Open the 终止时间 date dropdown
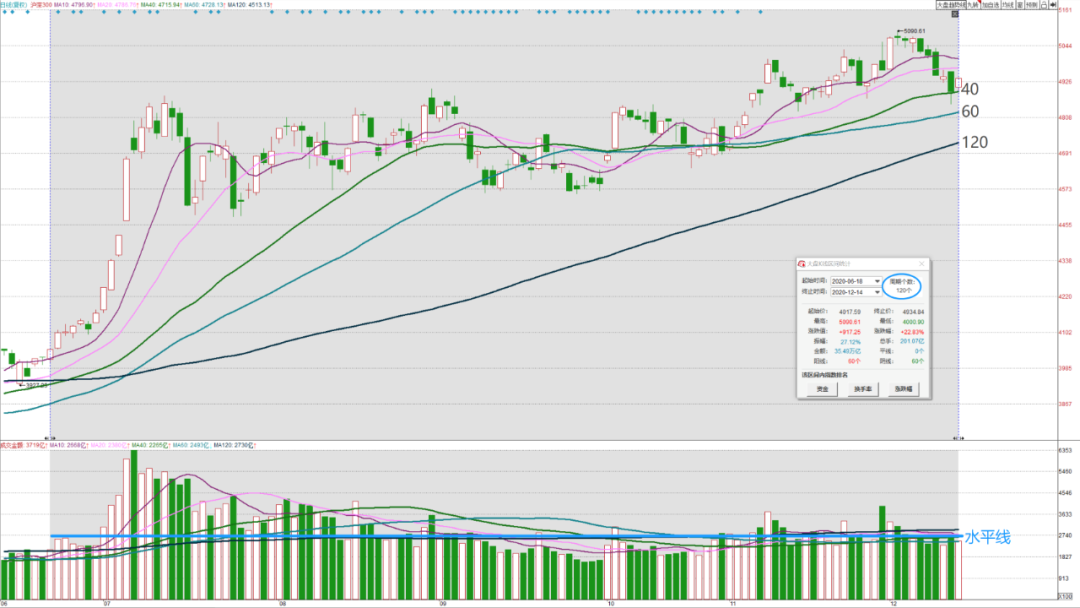This screenshot has height=608, width=1080. [x=877, y=292]
